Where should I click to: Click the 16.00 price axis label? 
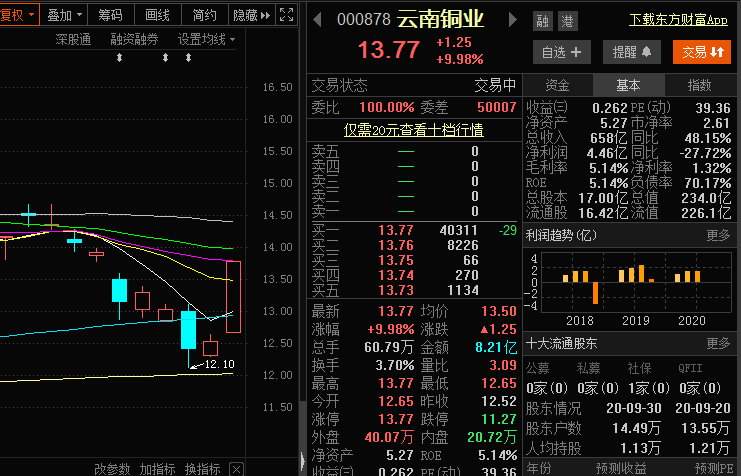coord(277,119)
